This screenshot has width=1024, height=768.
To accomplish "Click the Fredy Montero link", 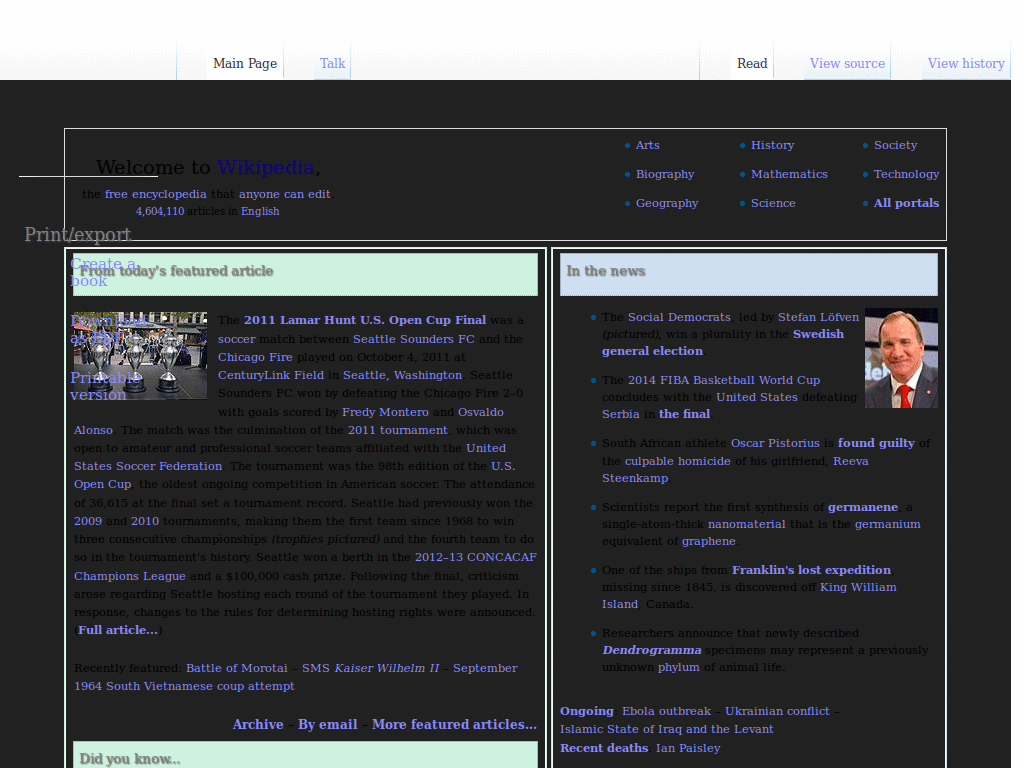I will pos(385,412).
